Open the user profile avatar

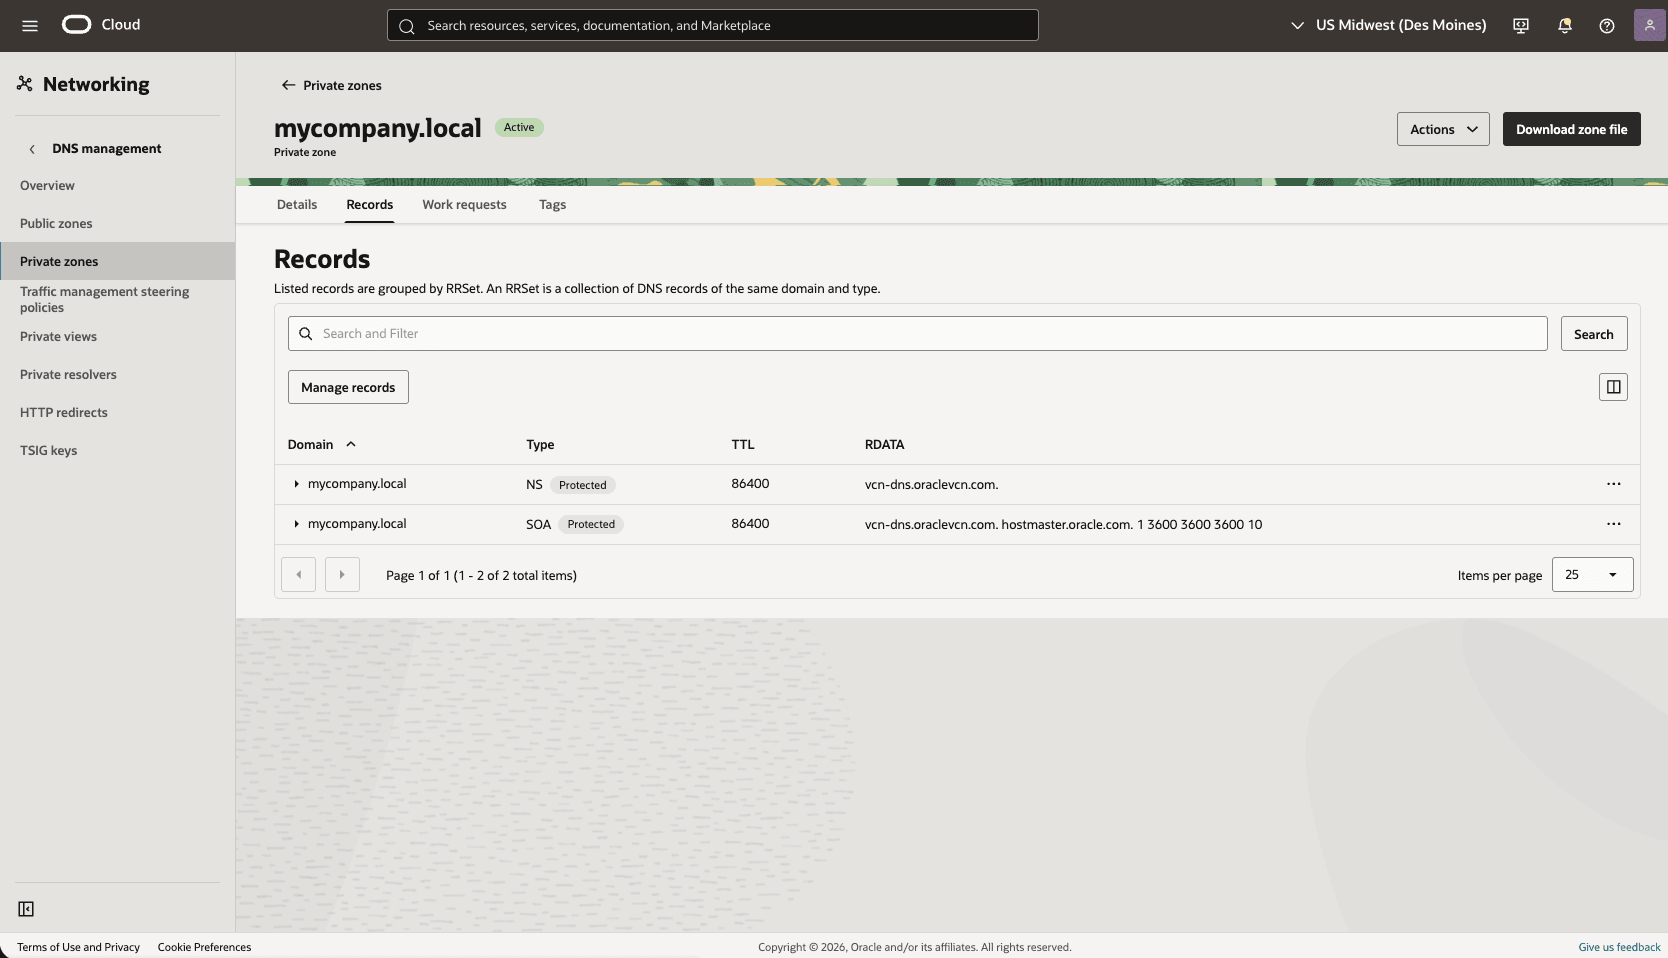tap(1648, 25)
